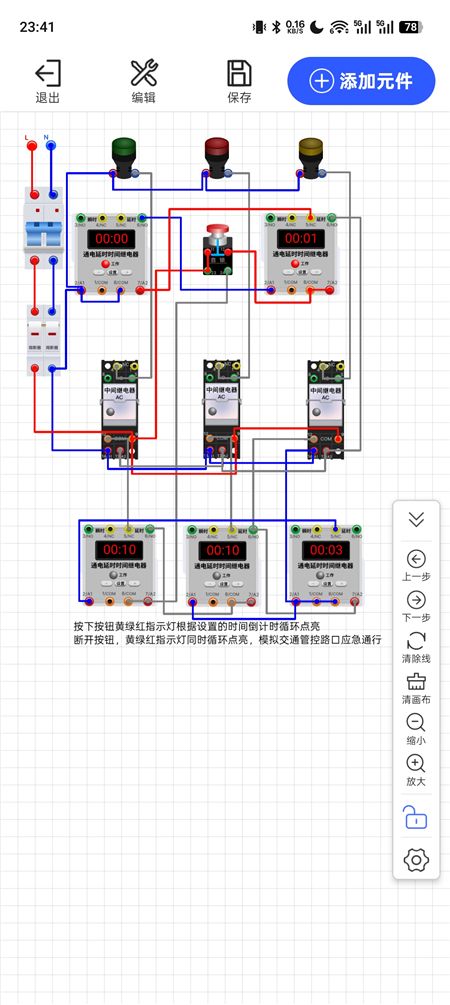Undo with 上一步 arrow icon

pos(416,565)
